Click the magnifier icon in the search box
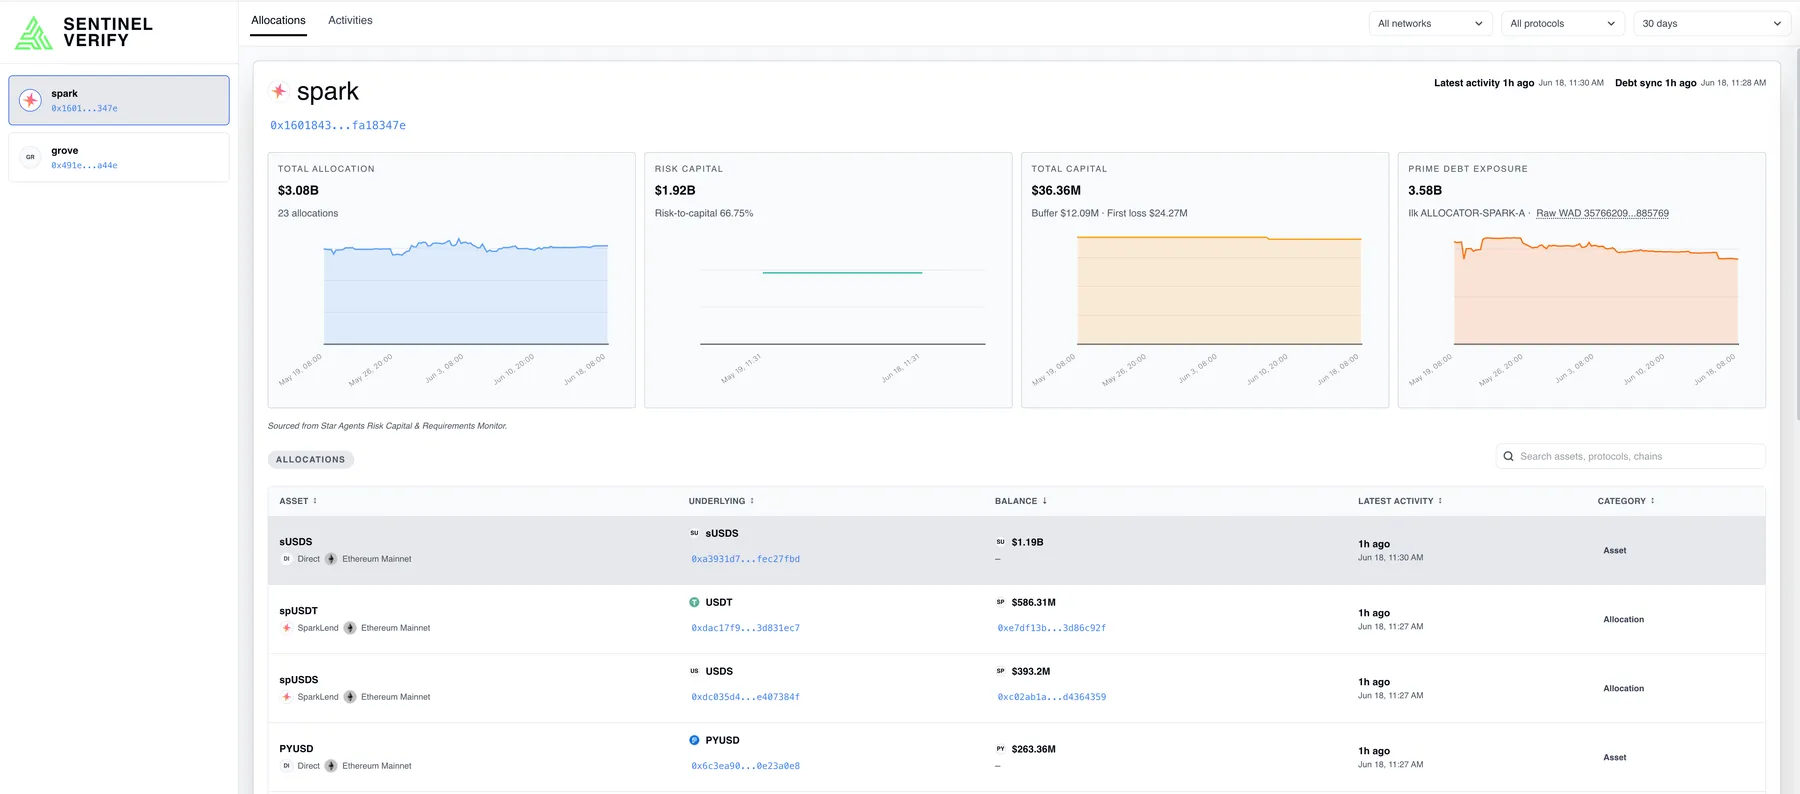Image resolution: width=1800 pixels, height=794 pixels. point(1508,456)
